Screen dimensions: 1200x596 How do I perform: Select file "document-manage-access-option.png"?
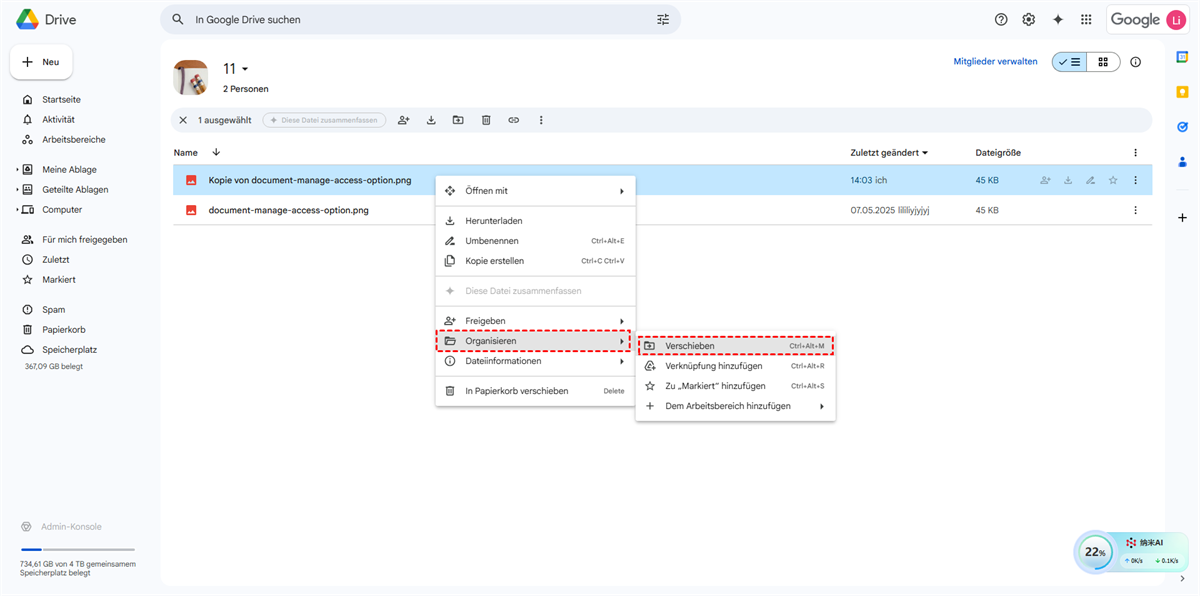tap(289, 210)
